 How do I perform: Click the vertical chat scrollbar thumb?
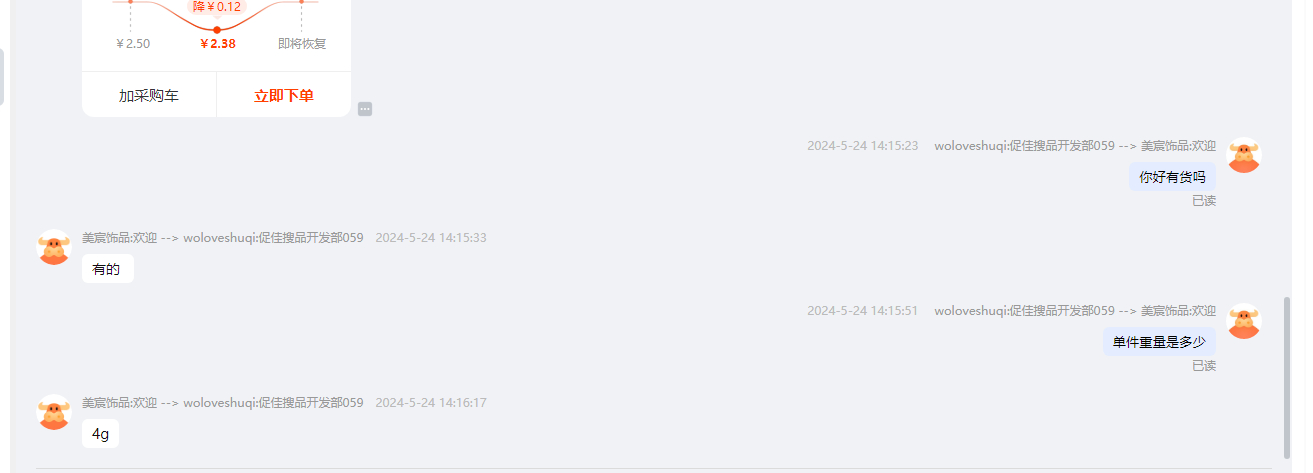click(1286, 378)
